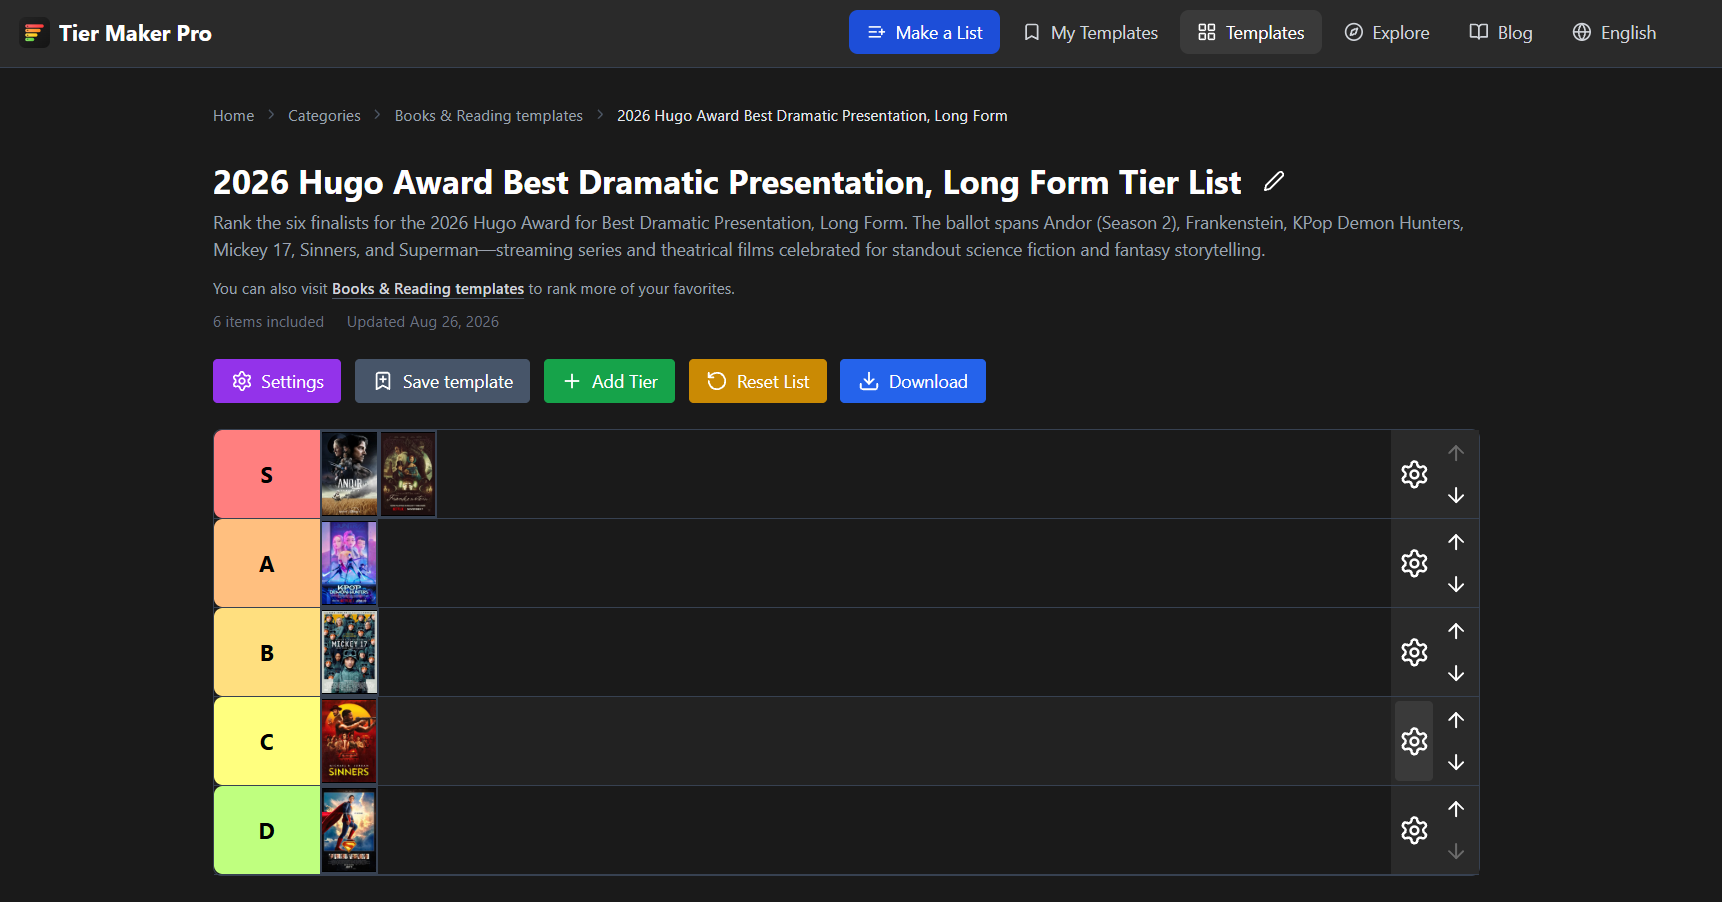Move D tier up with arrow
The width and height of the screenshot is (1722, 902).
pyautogui.click(x=1456, y=809)
